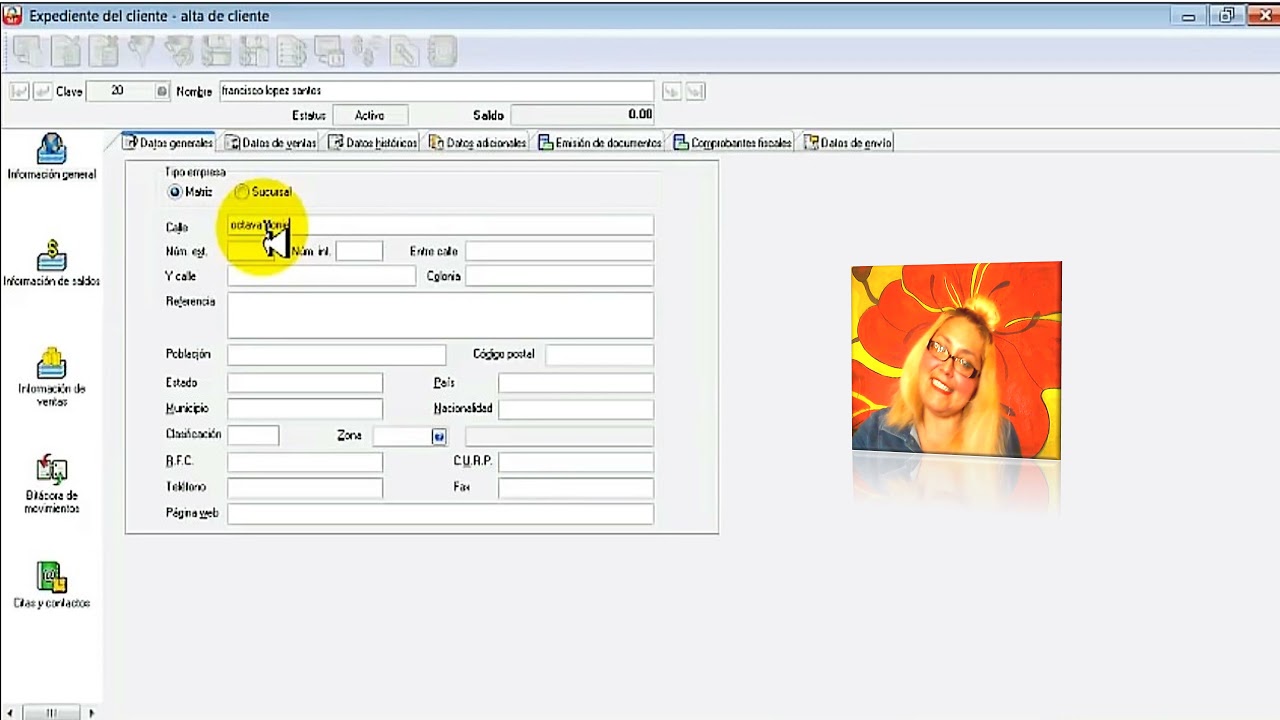Click the Nombre field with francisco lopez santos

(436, 91)
